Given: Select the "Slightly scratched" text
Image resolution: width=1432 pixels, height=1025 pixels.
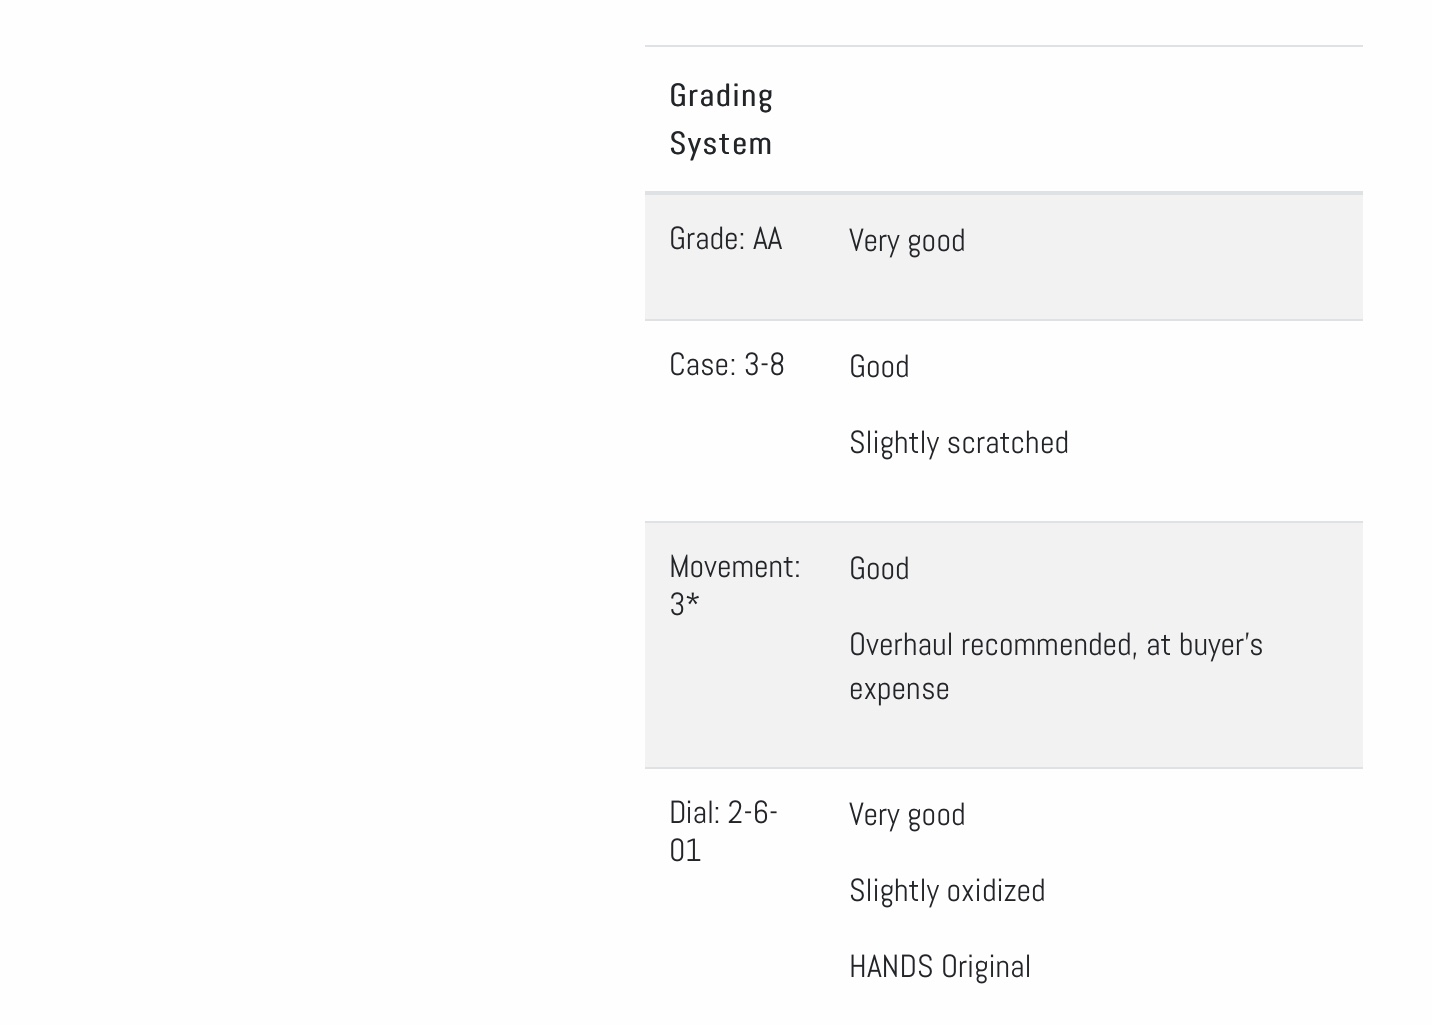Looking at the screenshot, I should (958, 443).
